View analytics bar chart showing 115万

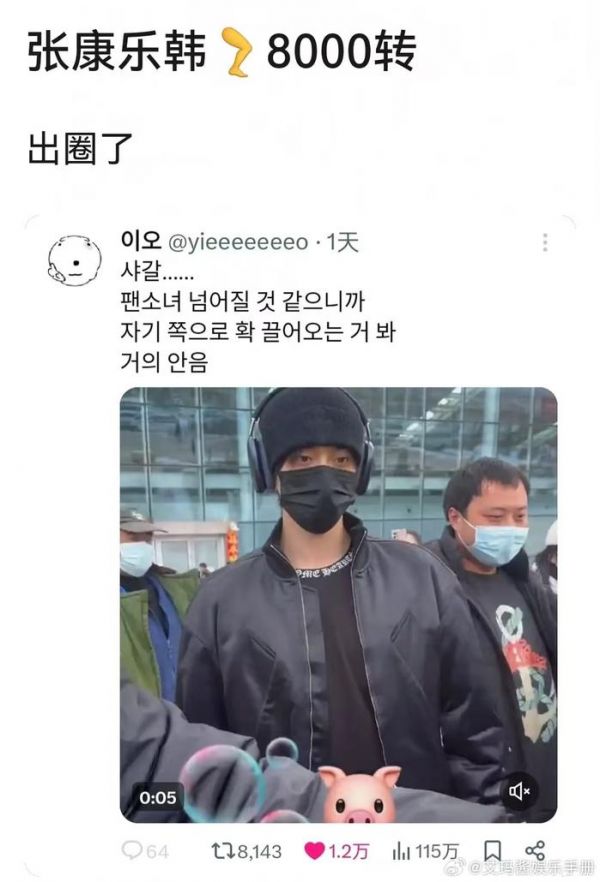(400, 850)
